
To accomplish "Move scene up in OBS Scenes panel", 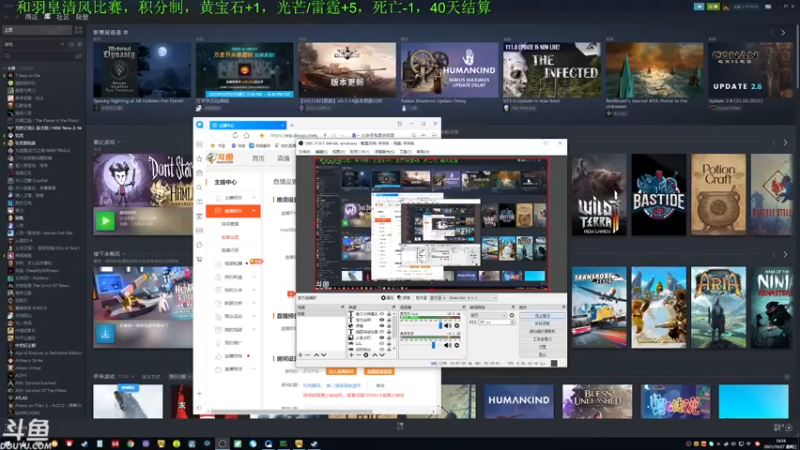I will 316,355.
